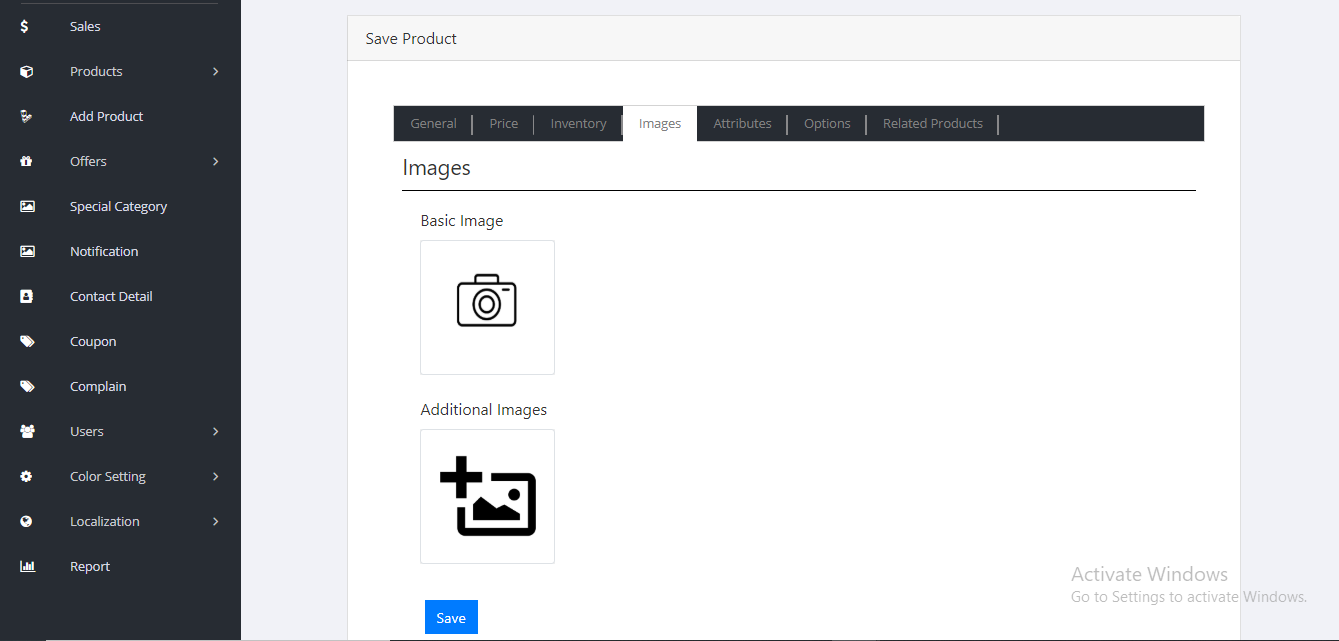Expand the Products submenu chevron

pos(216,72)
